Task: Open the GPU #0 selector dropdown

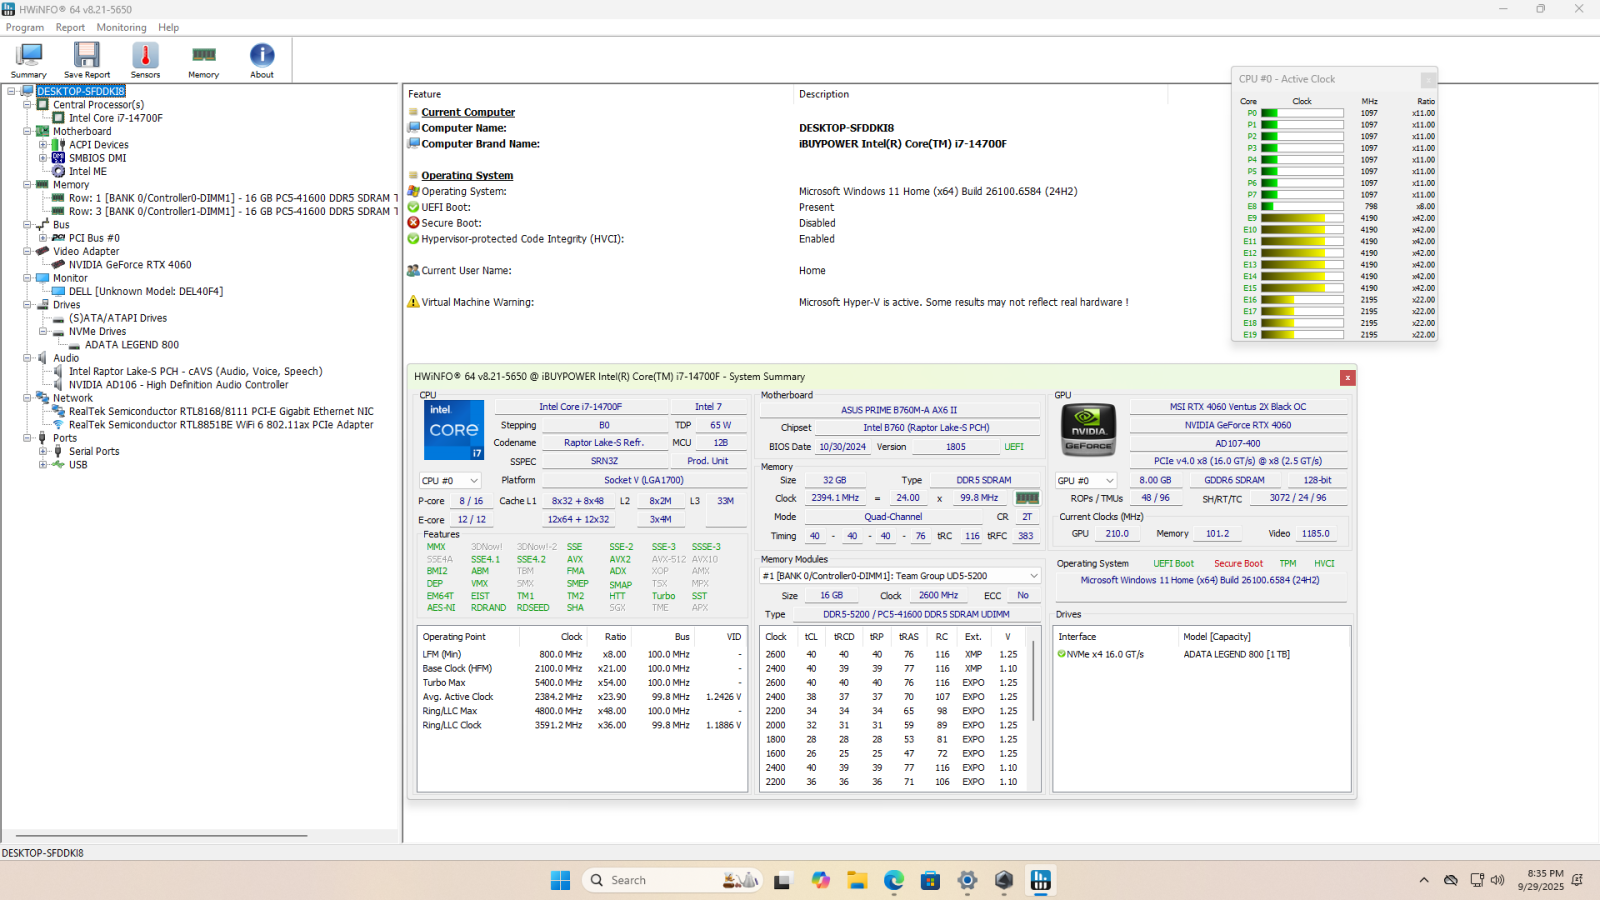Action: pos(1086,481)
